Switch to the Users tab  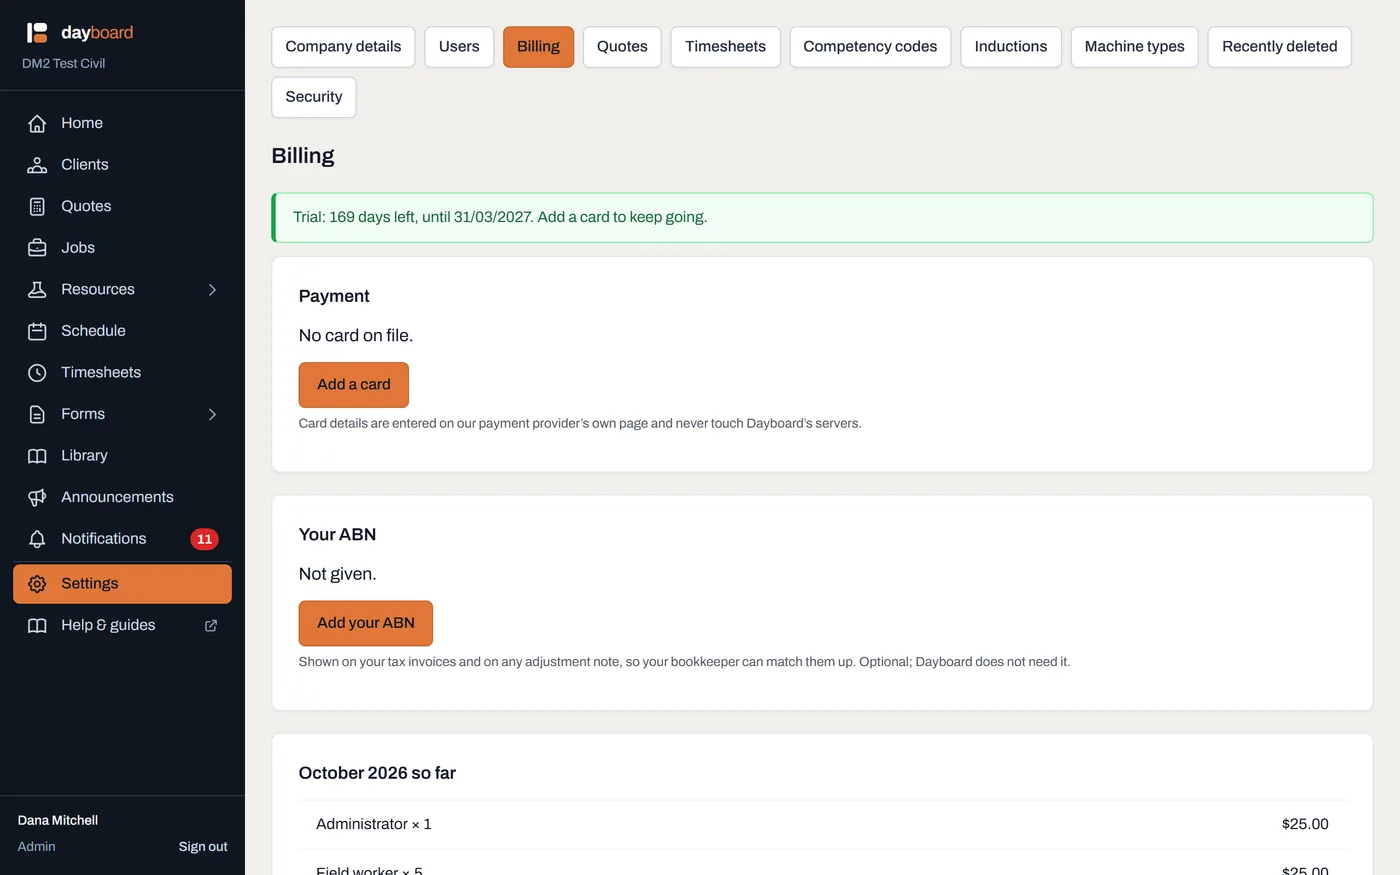click(459, 47)
